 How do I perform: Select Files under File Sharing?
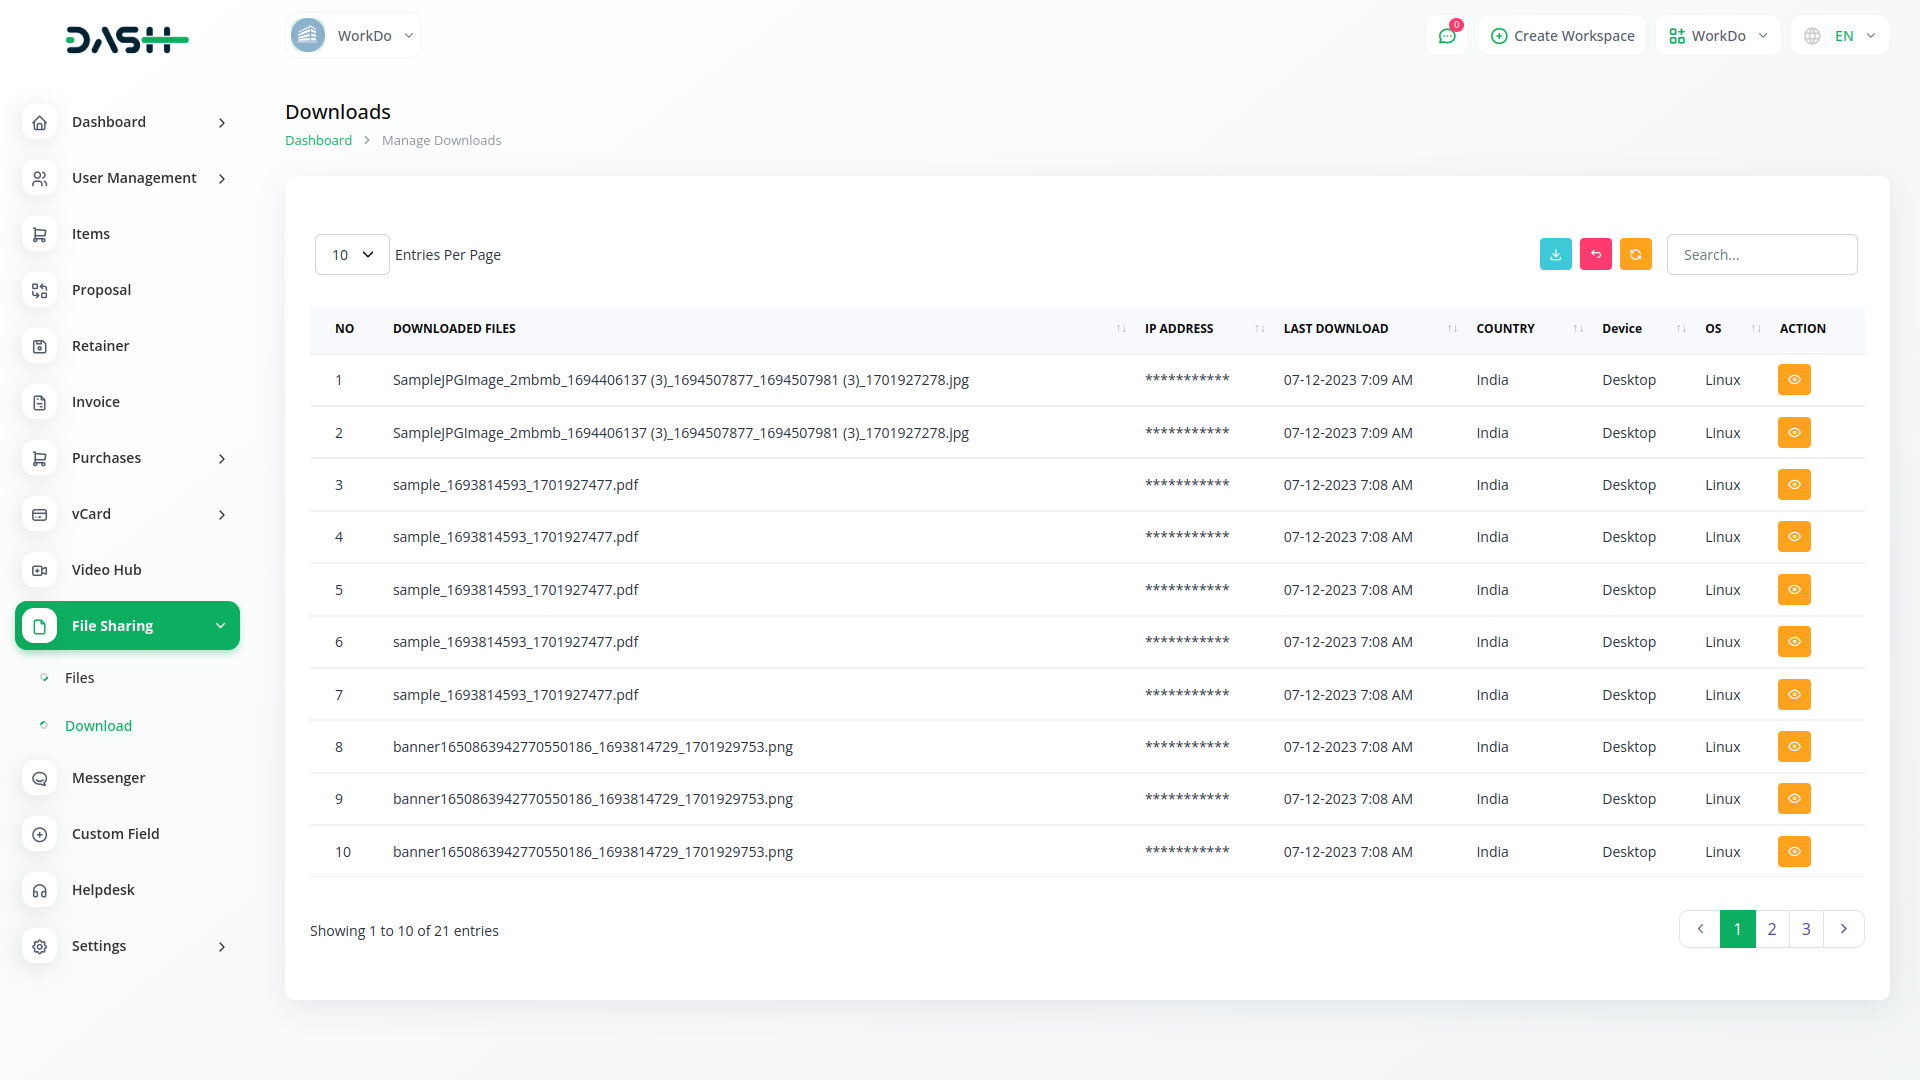(79, 678)
